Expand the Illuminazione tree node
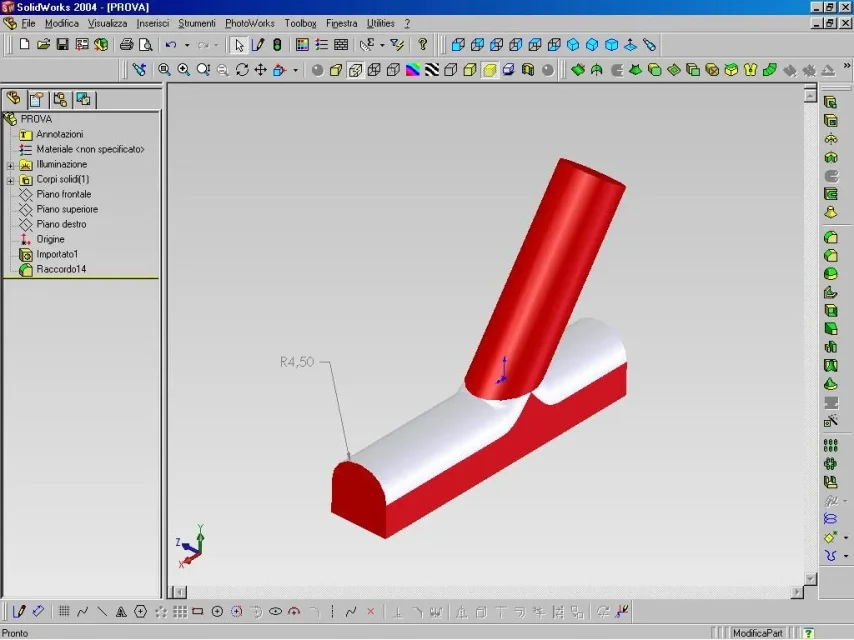The width and height of the screenshot is (854, 640). [x=10, y=164]
